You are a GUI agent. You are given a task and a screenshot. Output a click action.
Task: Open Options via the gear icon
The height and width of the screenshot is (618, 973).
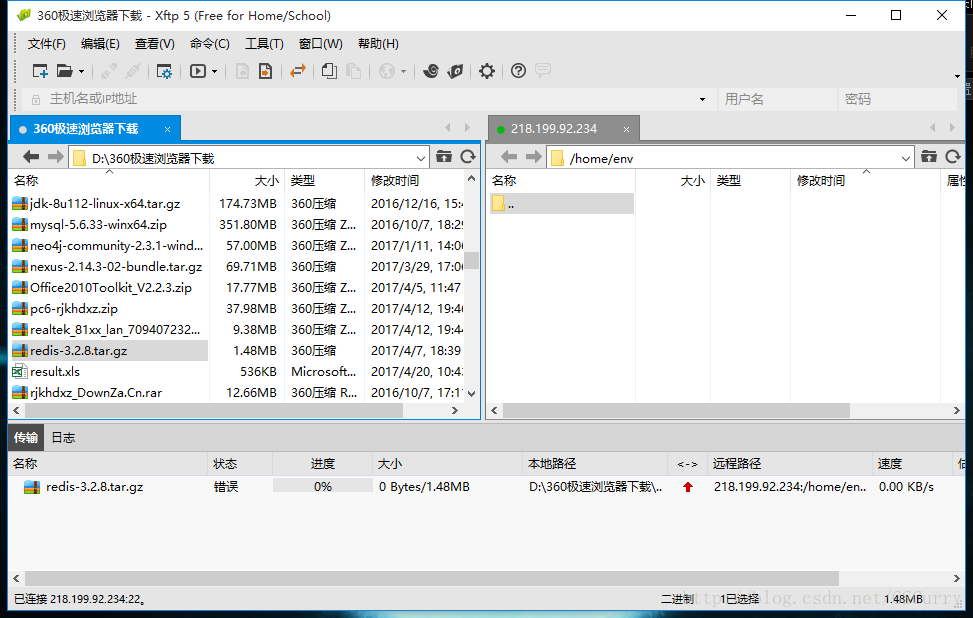pyautogui.click(x=487, y=71)
